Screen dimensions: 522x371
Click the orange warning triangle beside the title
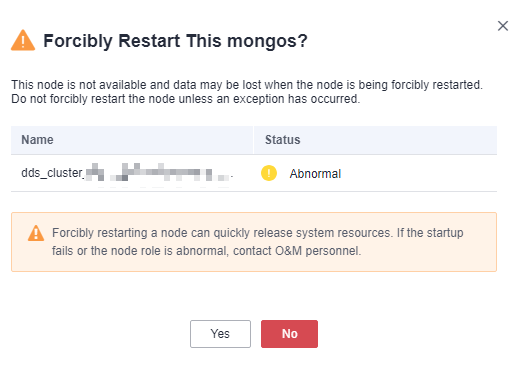23,40
